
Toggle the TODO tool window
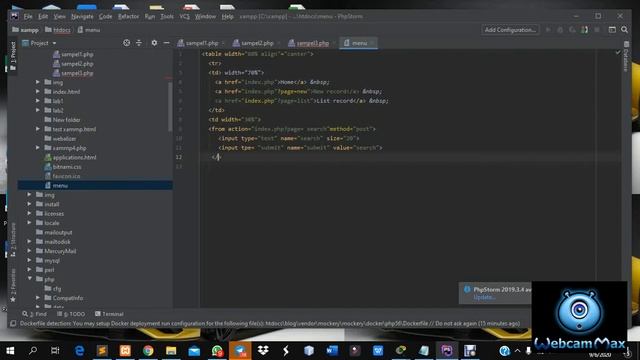click(x=71, y=314)
